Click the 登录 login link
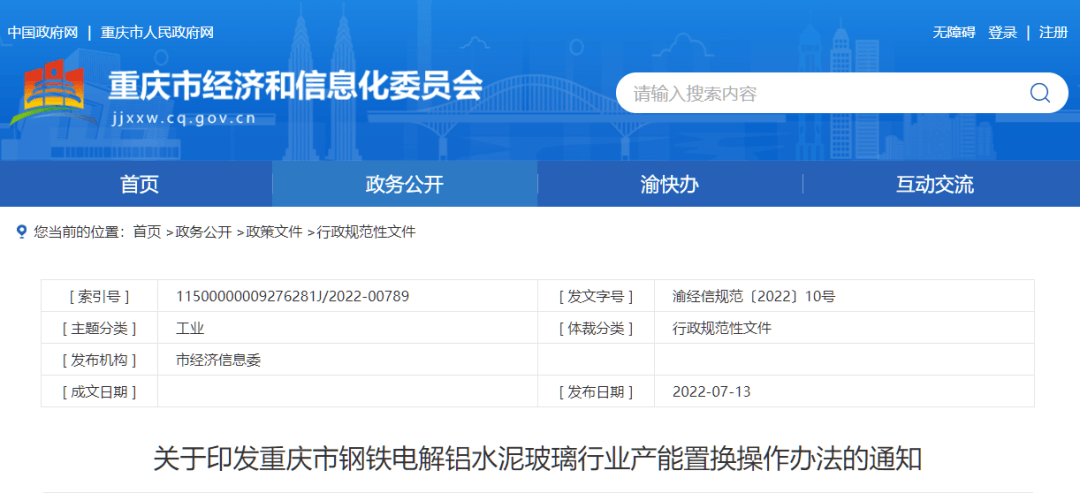The width and height of the screenshot is (1080, 501). pos(1002,32)
